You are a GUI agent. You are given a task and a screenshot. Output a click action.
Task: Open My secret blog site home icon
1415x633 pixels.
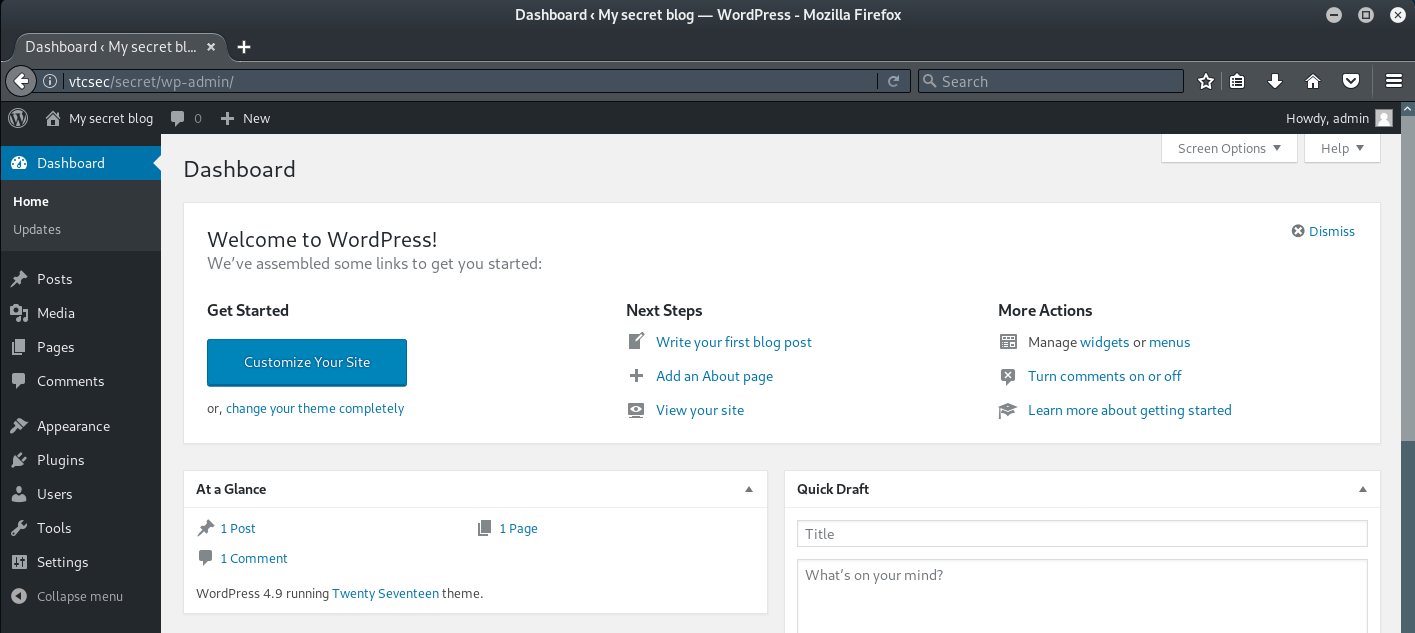coord(53,118)
